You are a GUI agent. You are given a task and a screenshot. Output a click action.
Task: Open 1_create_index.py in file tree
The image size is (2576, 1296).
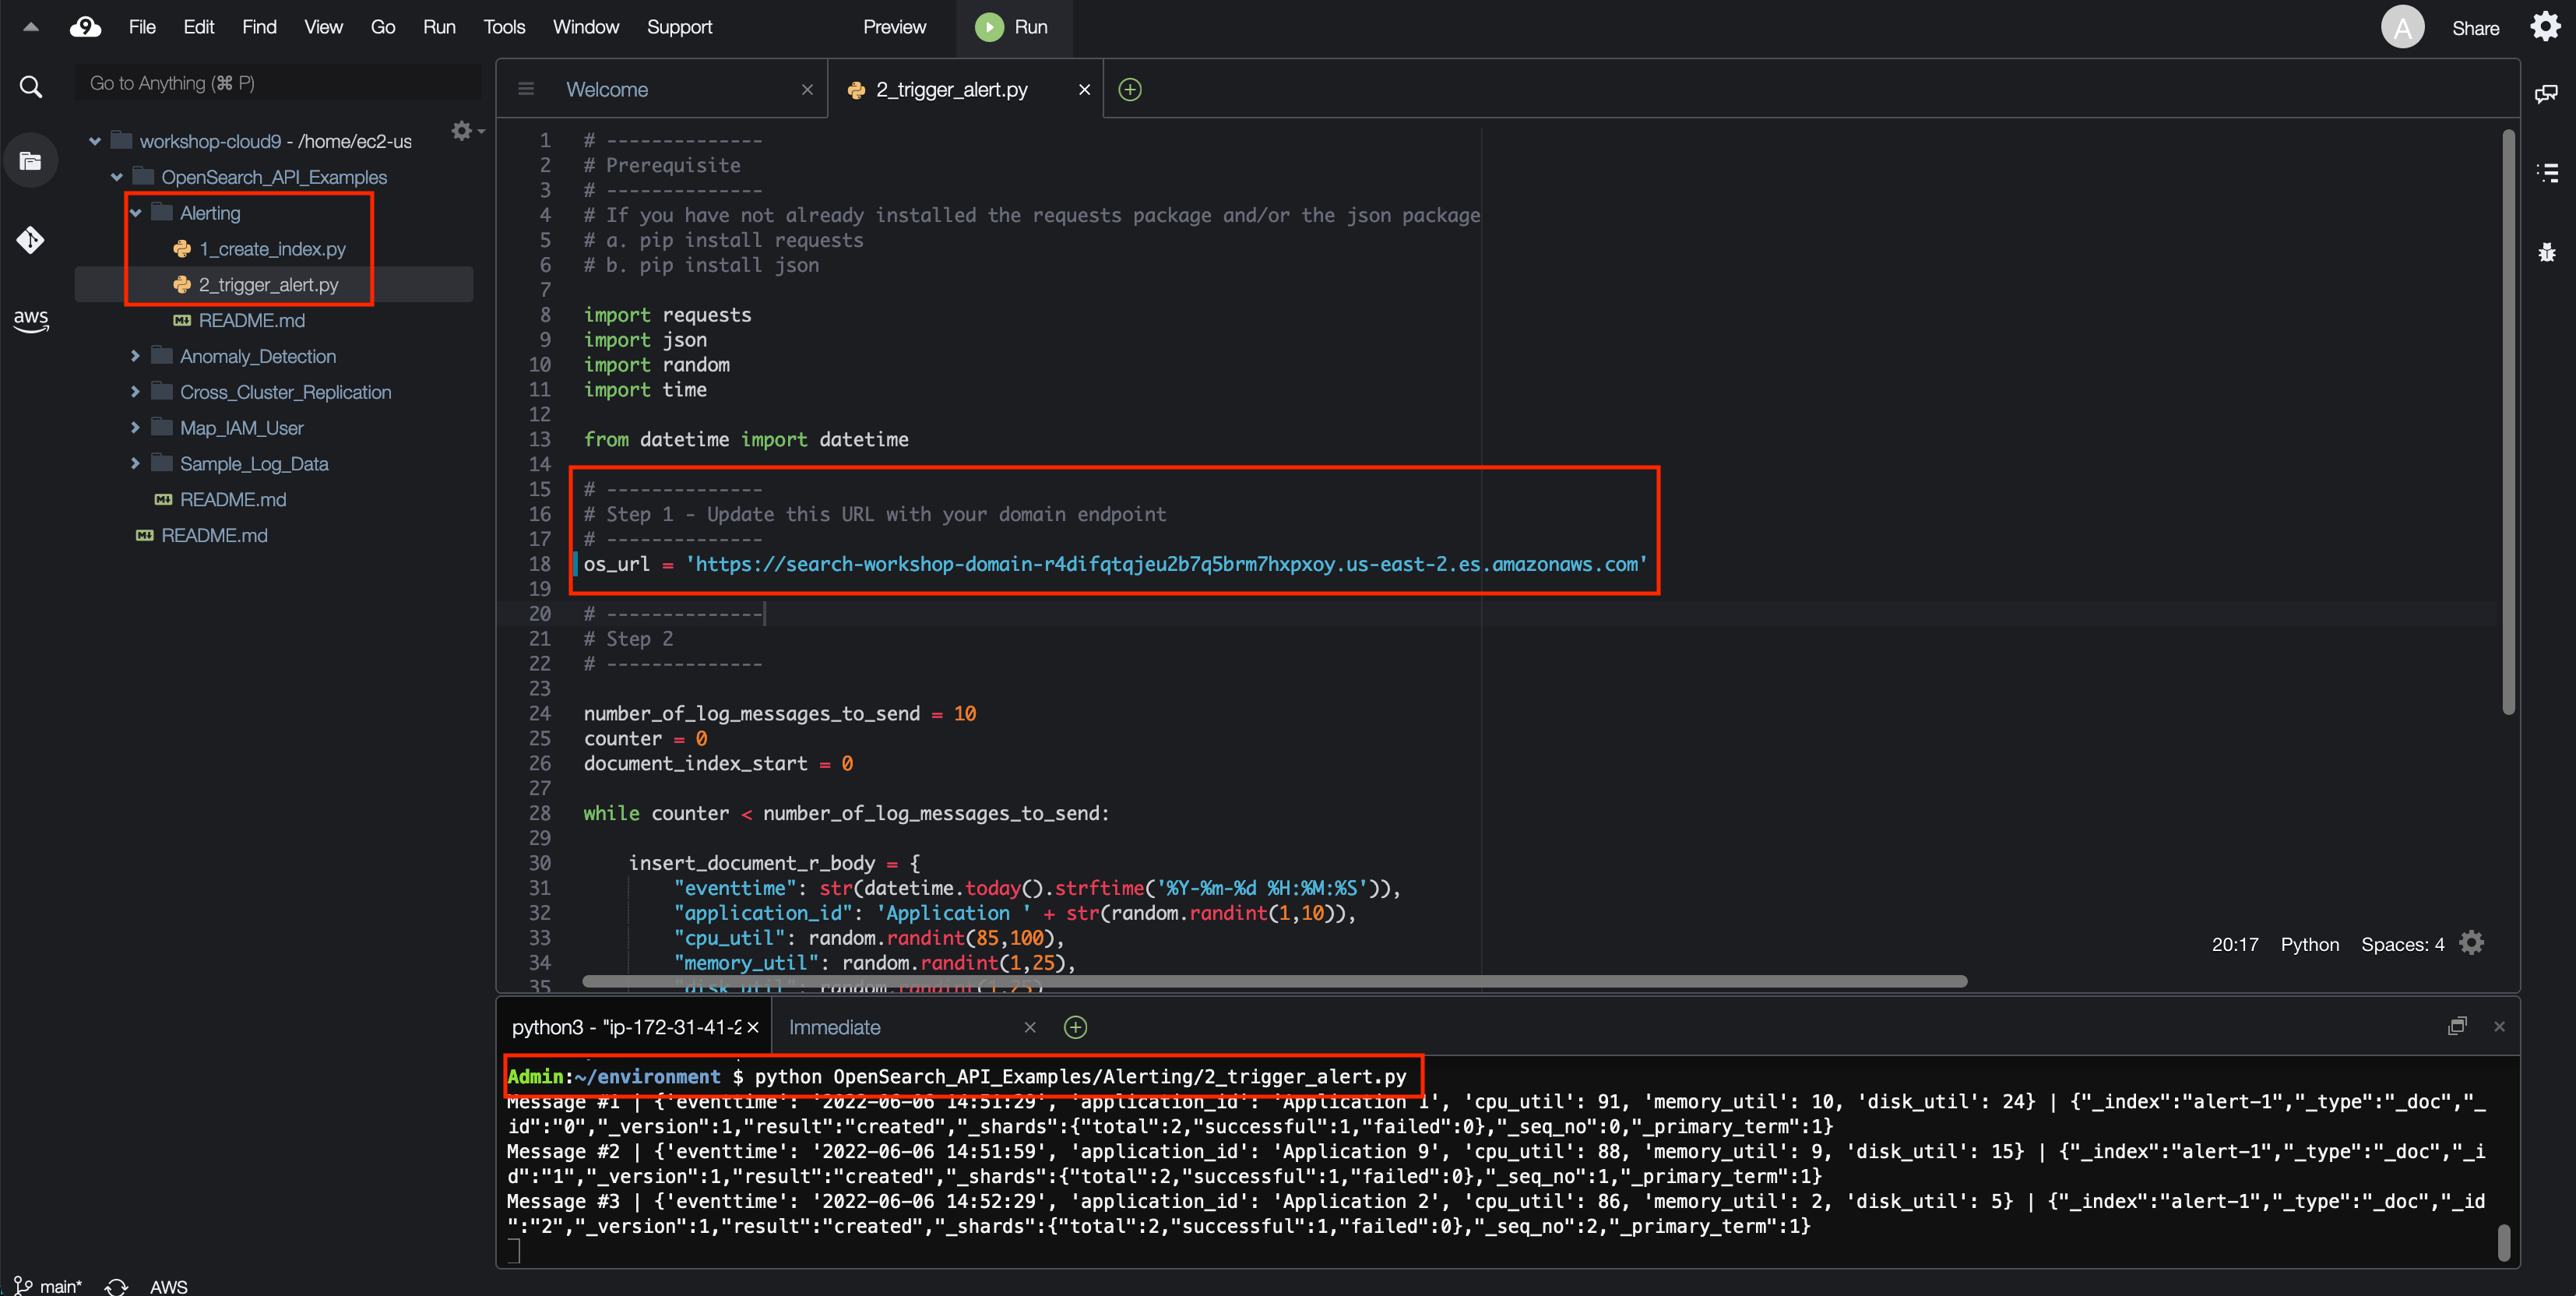pos(272,249)
